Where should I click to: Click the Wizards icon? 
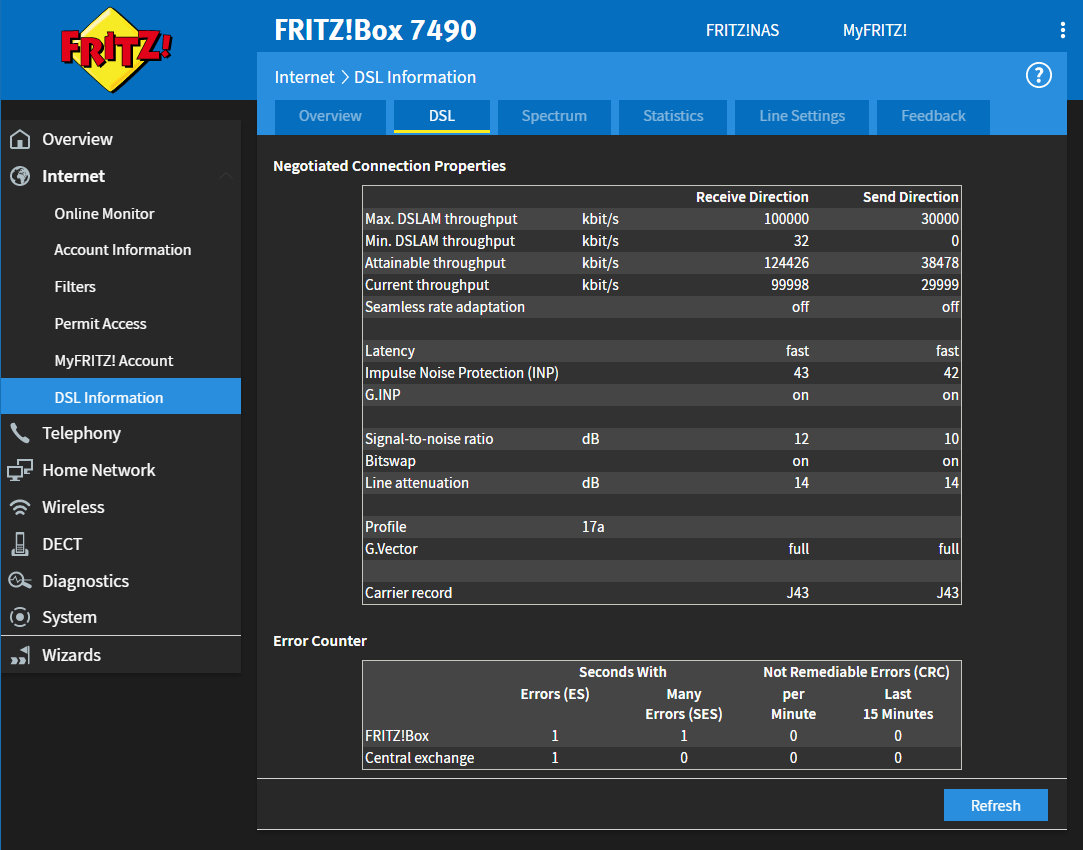coord(20,655)
